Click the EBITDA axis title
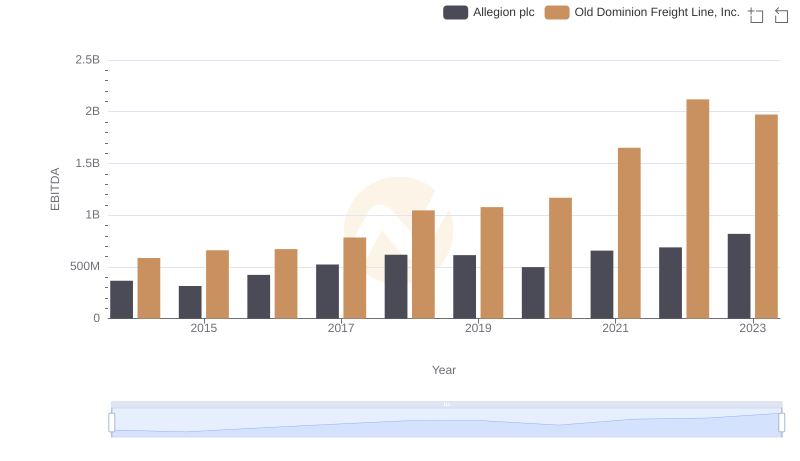 [55, 189]
